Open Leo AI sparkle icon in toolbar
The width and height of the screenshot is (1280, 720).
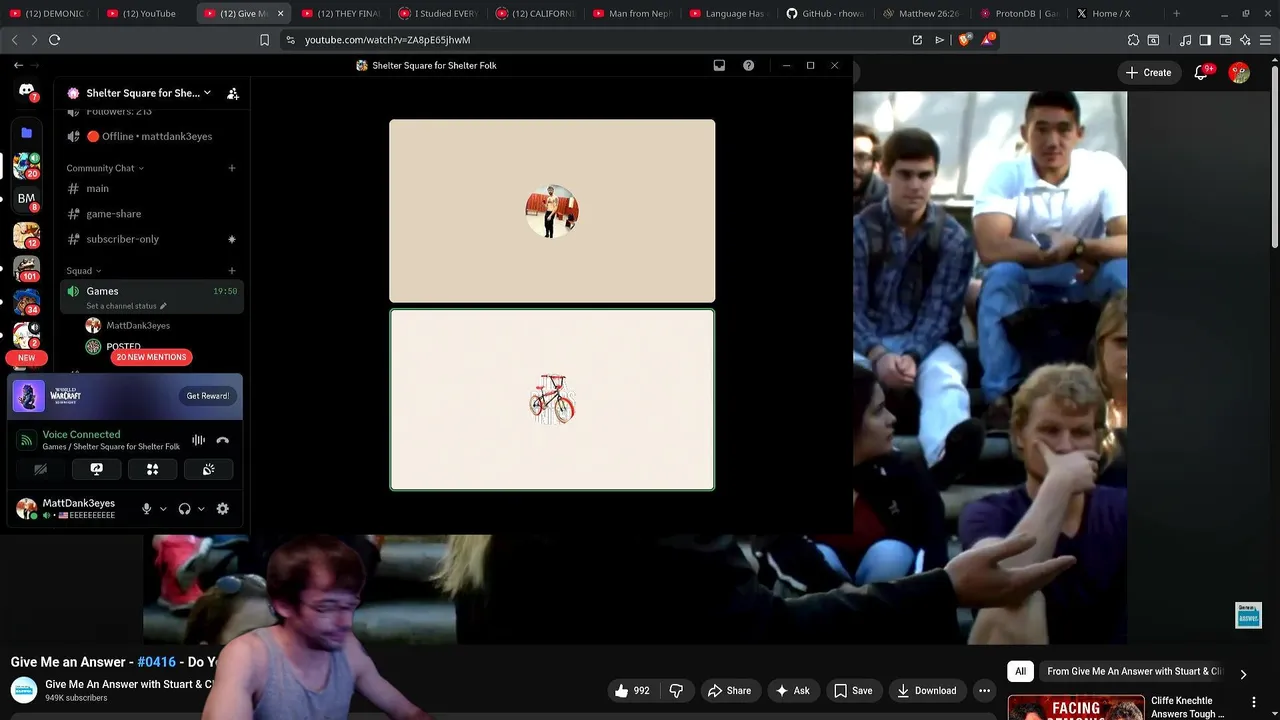point(1245,40)
